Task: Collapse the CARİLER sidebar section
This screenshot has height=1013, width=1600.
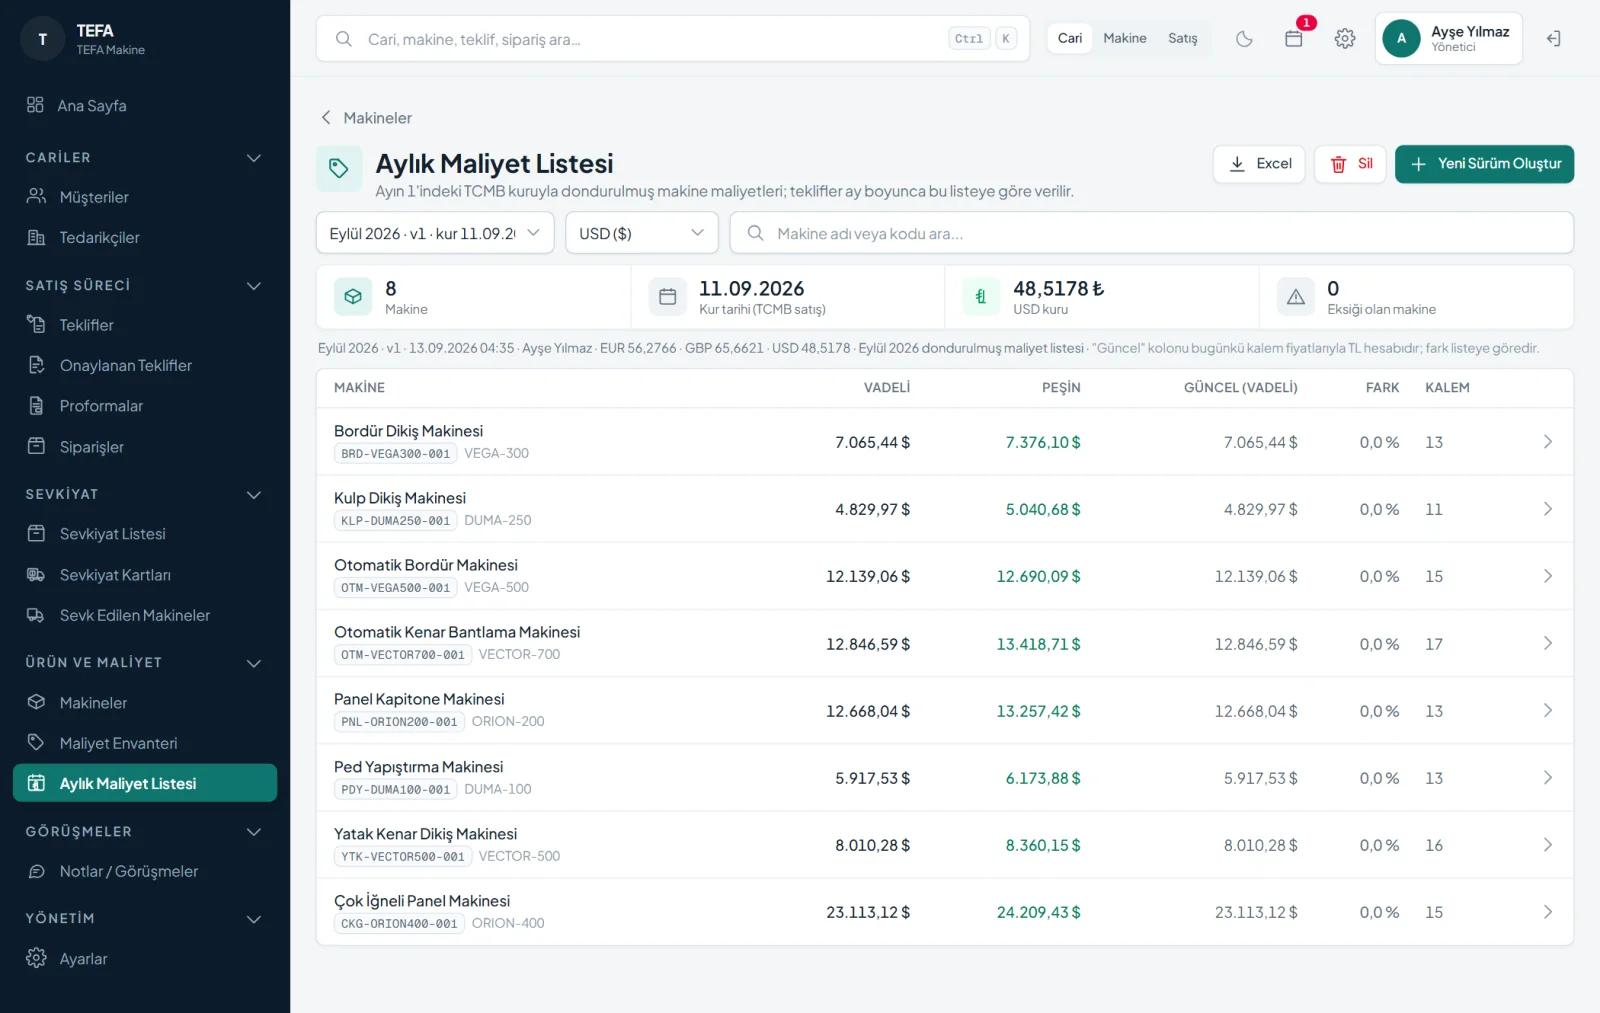Action: tap(254, 158)
